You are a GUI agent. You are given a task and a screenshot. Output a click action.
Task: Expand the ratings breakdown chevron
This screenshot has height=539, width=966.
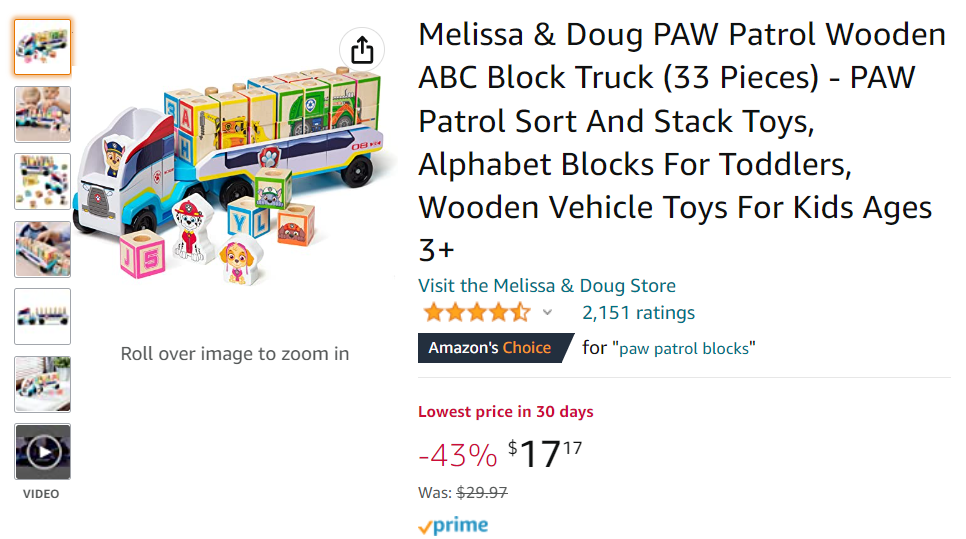(x=547, y=313)
